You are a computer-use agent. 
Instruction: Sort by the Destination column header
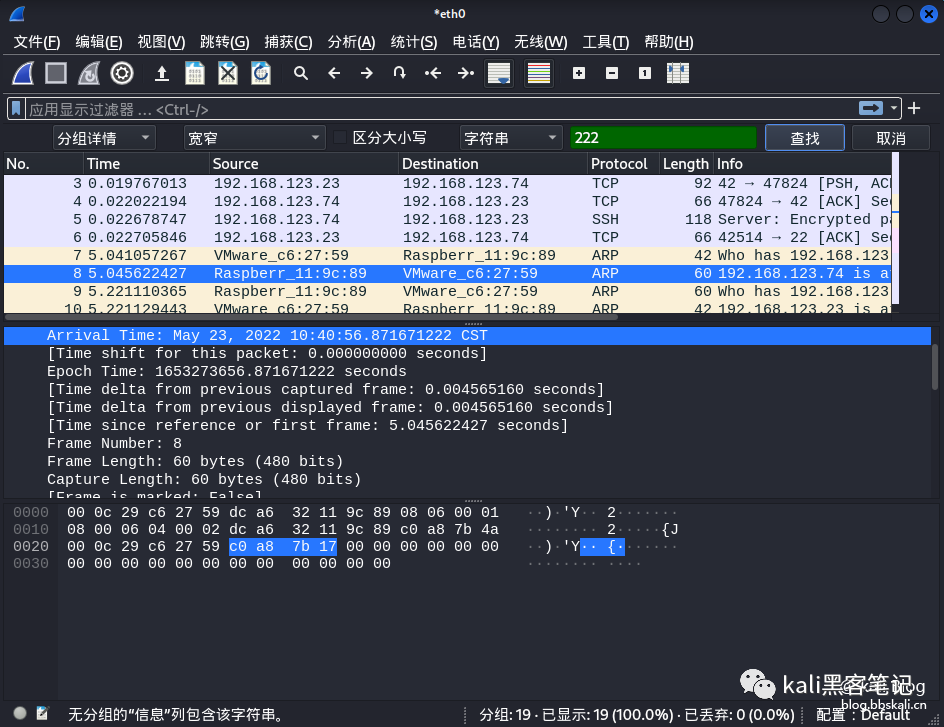[x=492, y=164]
